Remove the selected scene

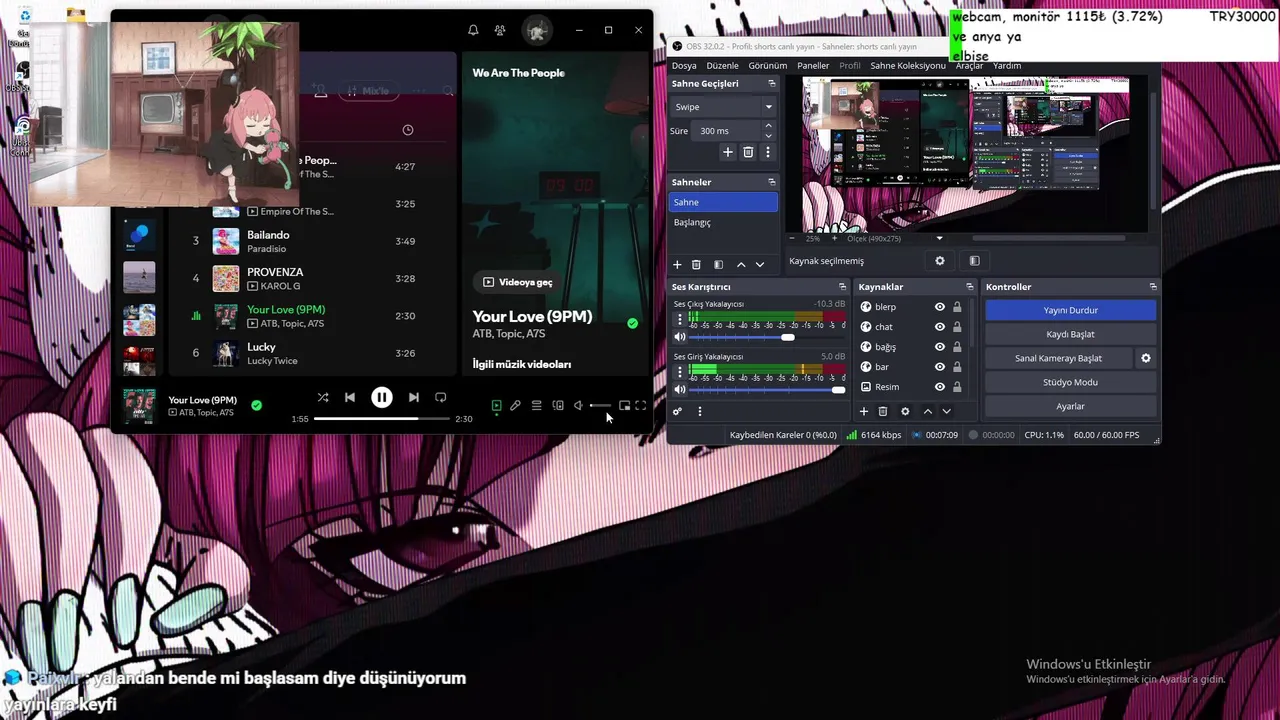[696, 264]
